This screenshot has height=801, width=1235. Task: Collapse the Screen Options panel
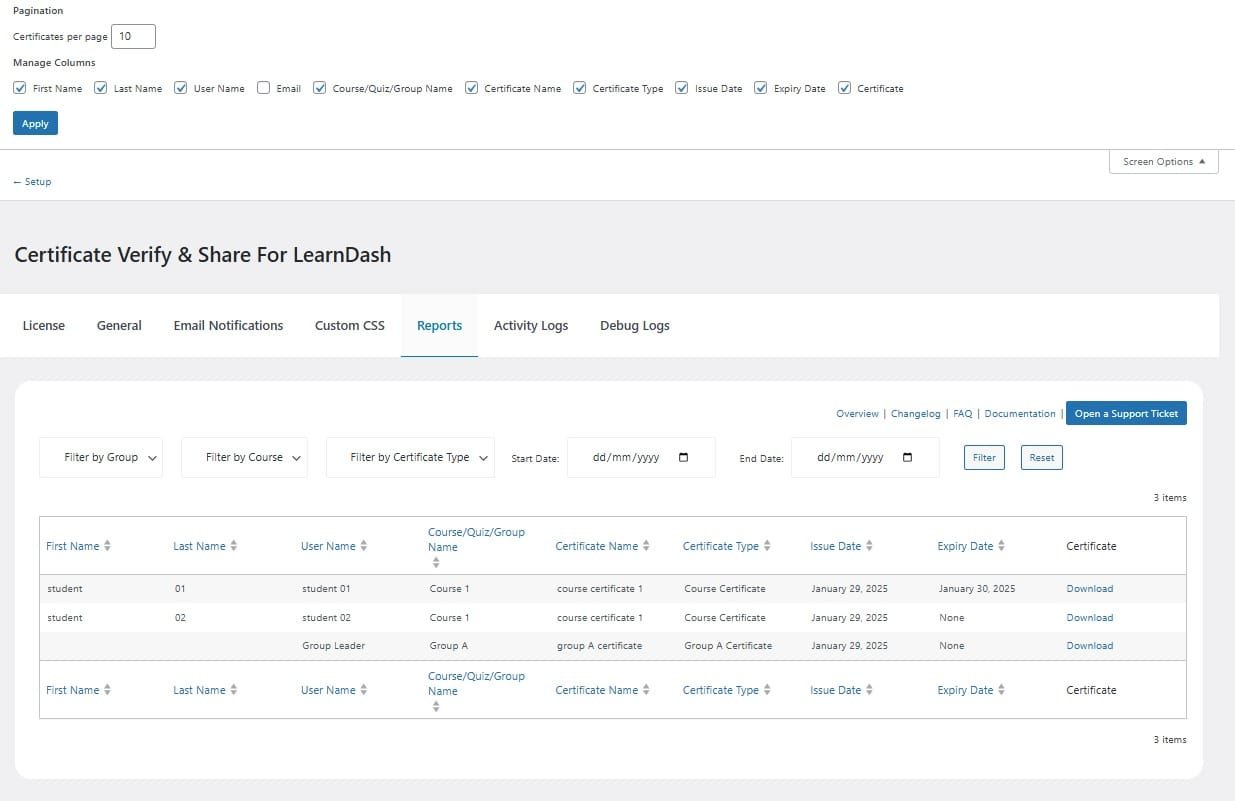(x=1164, y=162)
